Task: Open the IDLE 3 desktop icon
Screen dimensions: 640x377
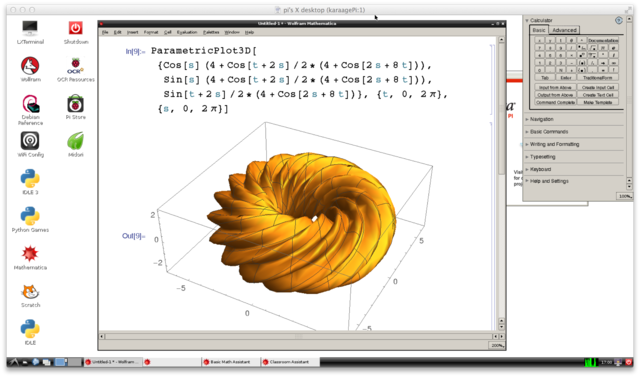Action: click(30, 182)
